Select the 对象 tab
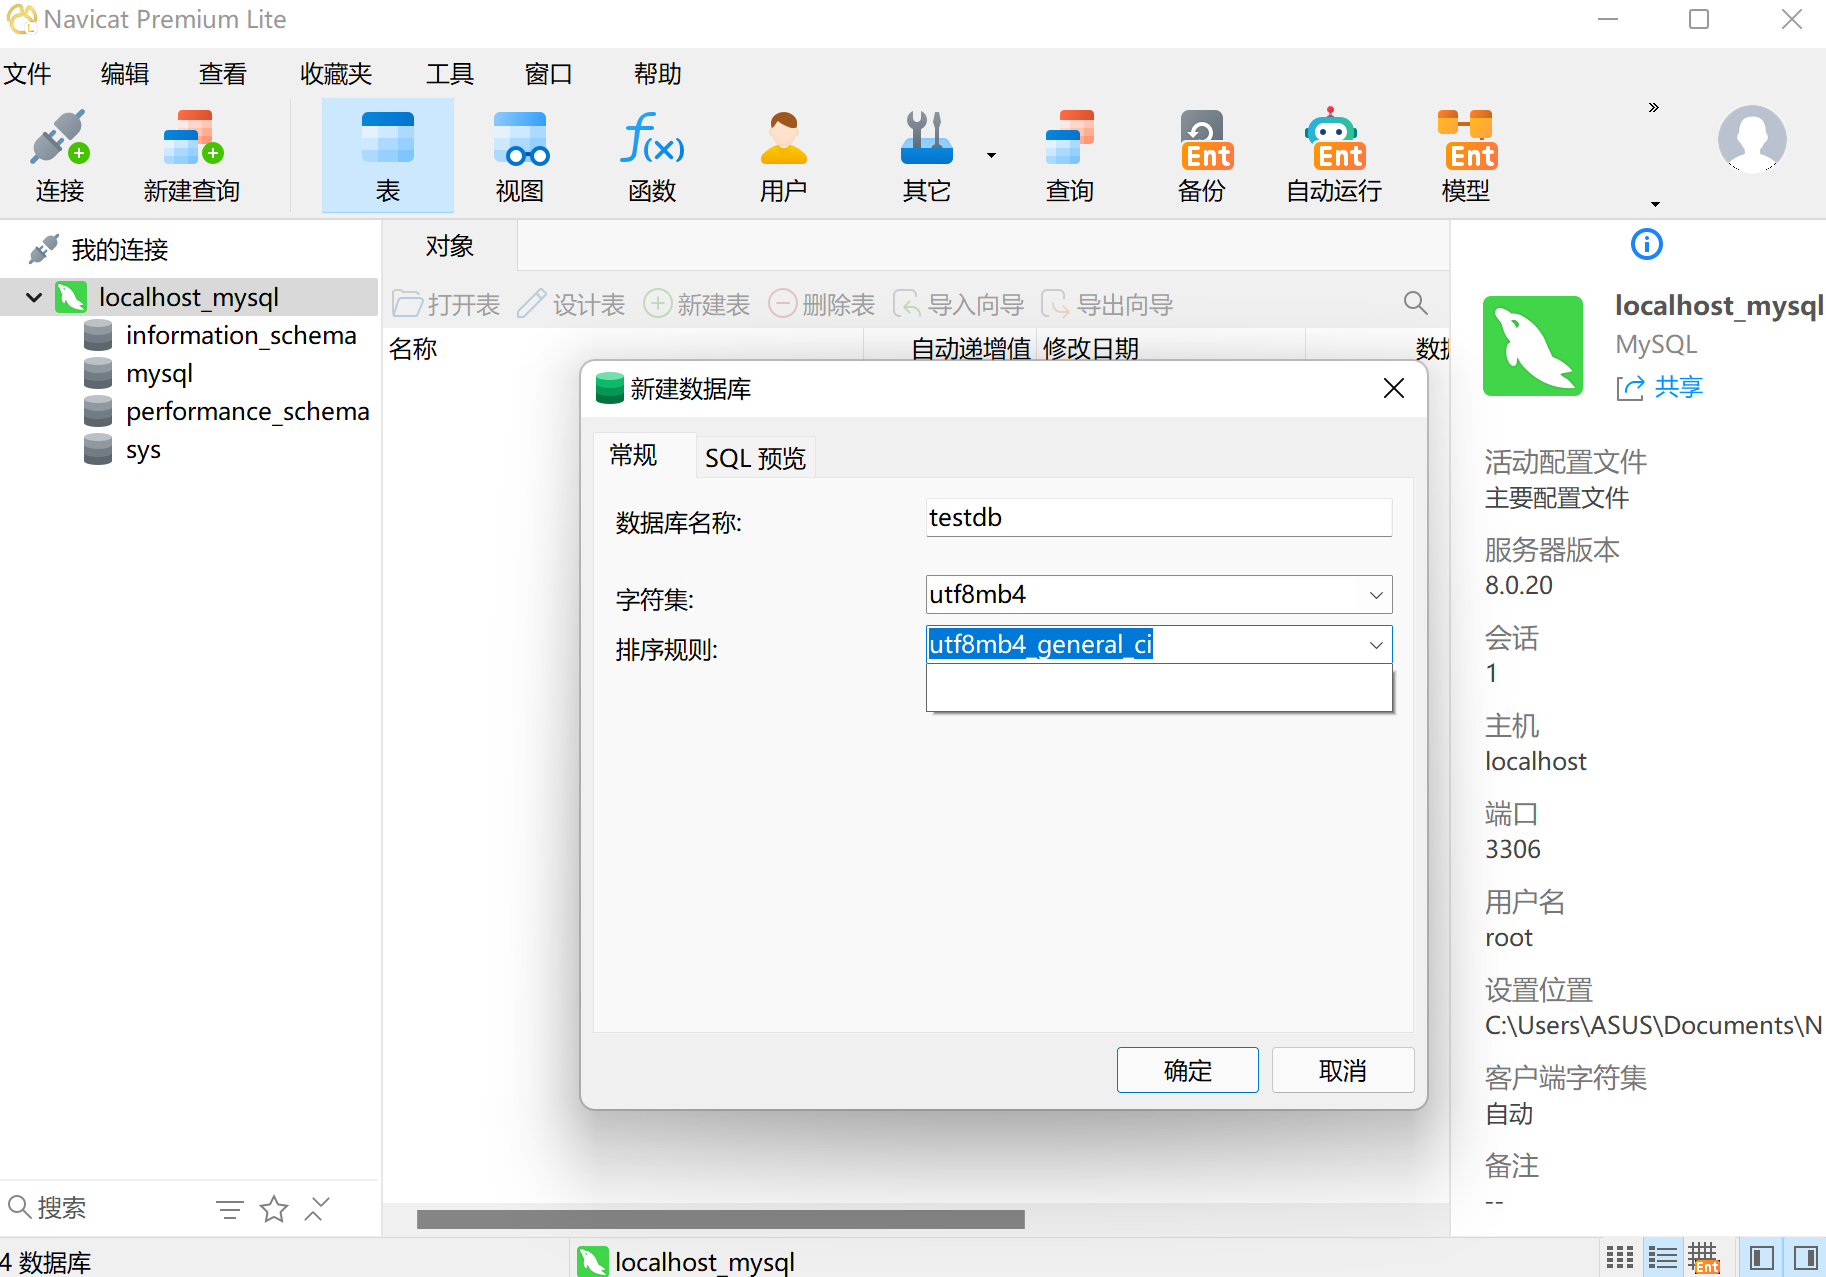The image size is (1826, 1277). (x=450, y=246)
